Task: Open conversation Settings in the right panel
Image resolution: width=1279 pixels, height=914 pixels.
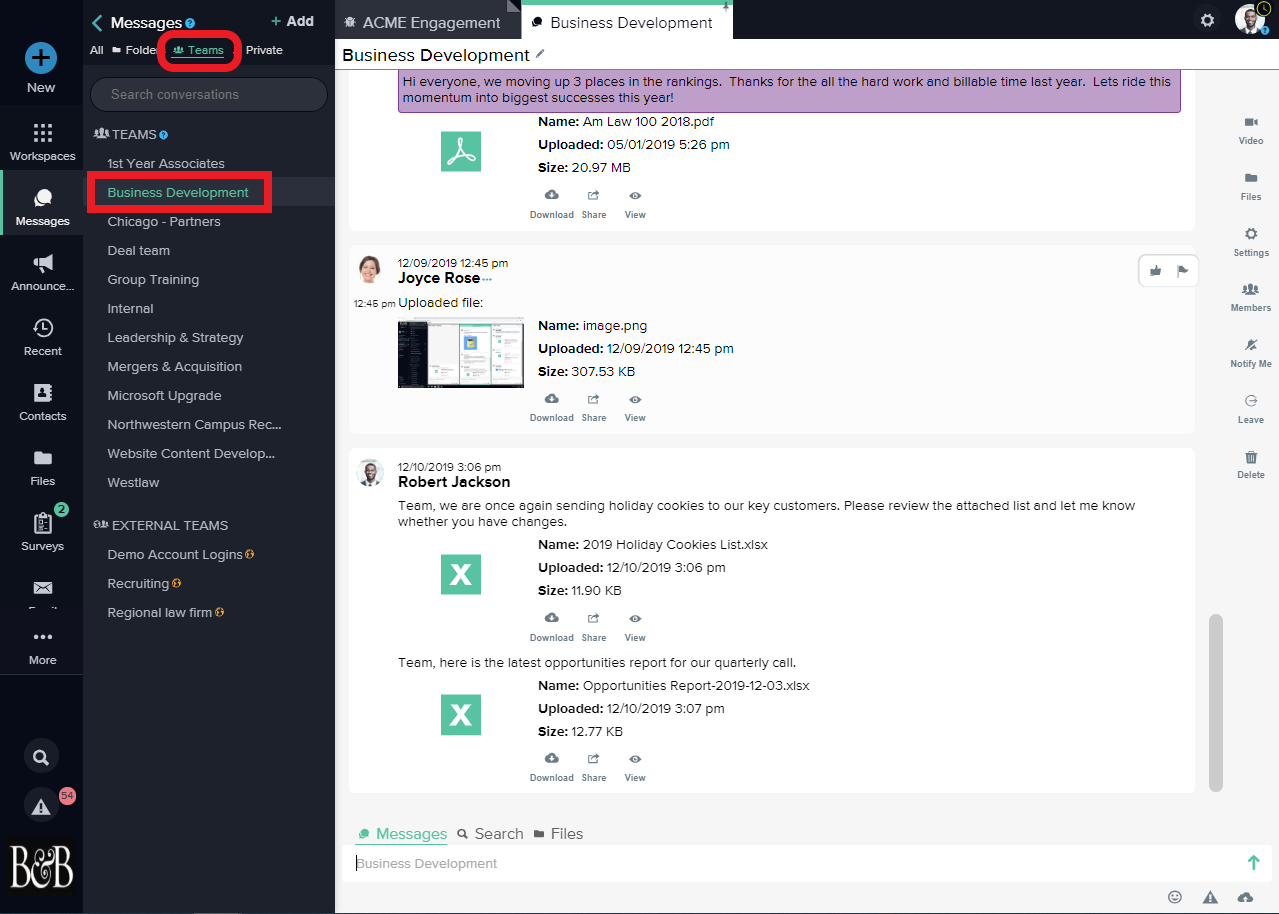Action: [1251, 242]
